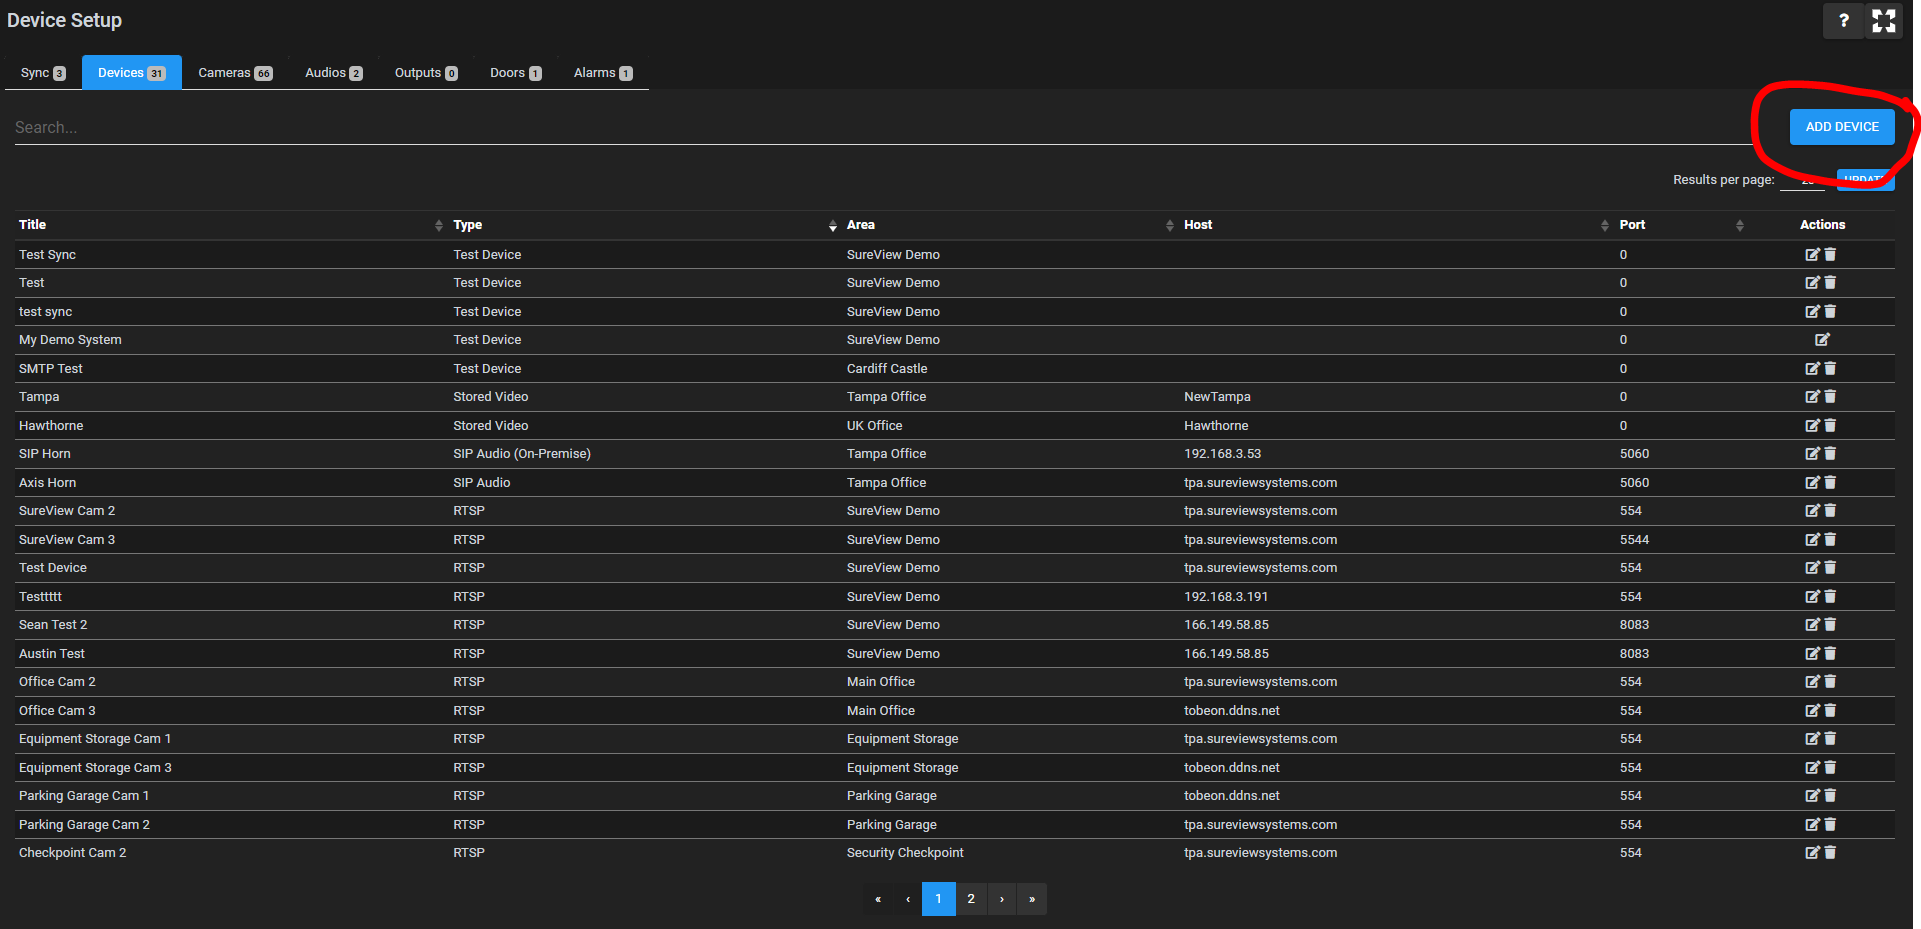The image size is (1921, 929).
Task: Edit the Parking Garage Cam 1 device
Action: click(x=1812, y=796)
